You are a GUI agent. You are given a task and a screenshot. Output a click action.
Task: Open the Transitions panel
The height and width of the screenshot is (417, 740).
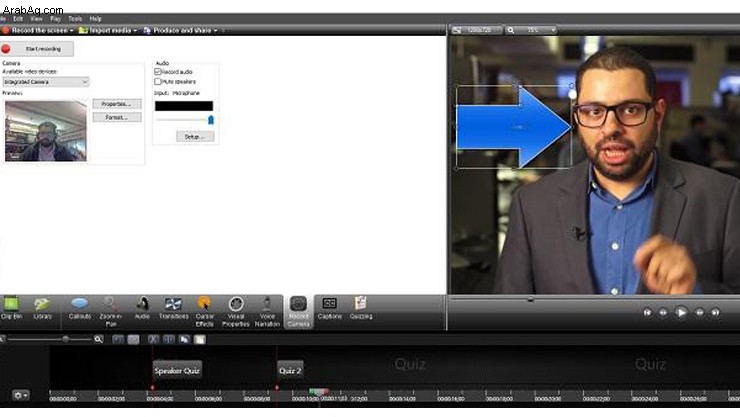[x=172, y=306]
